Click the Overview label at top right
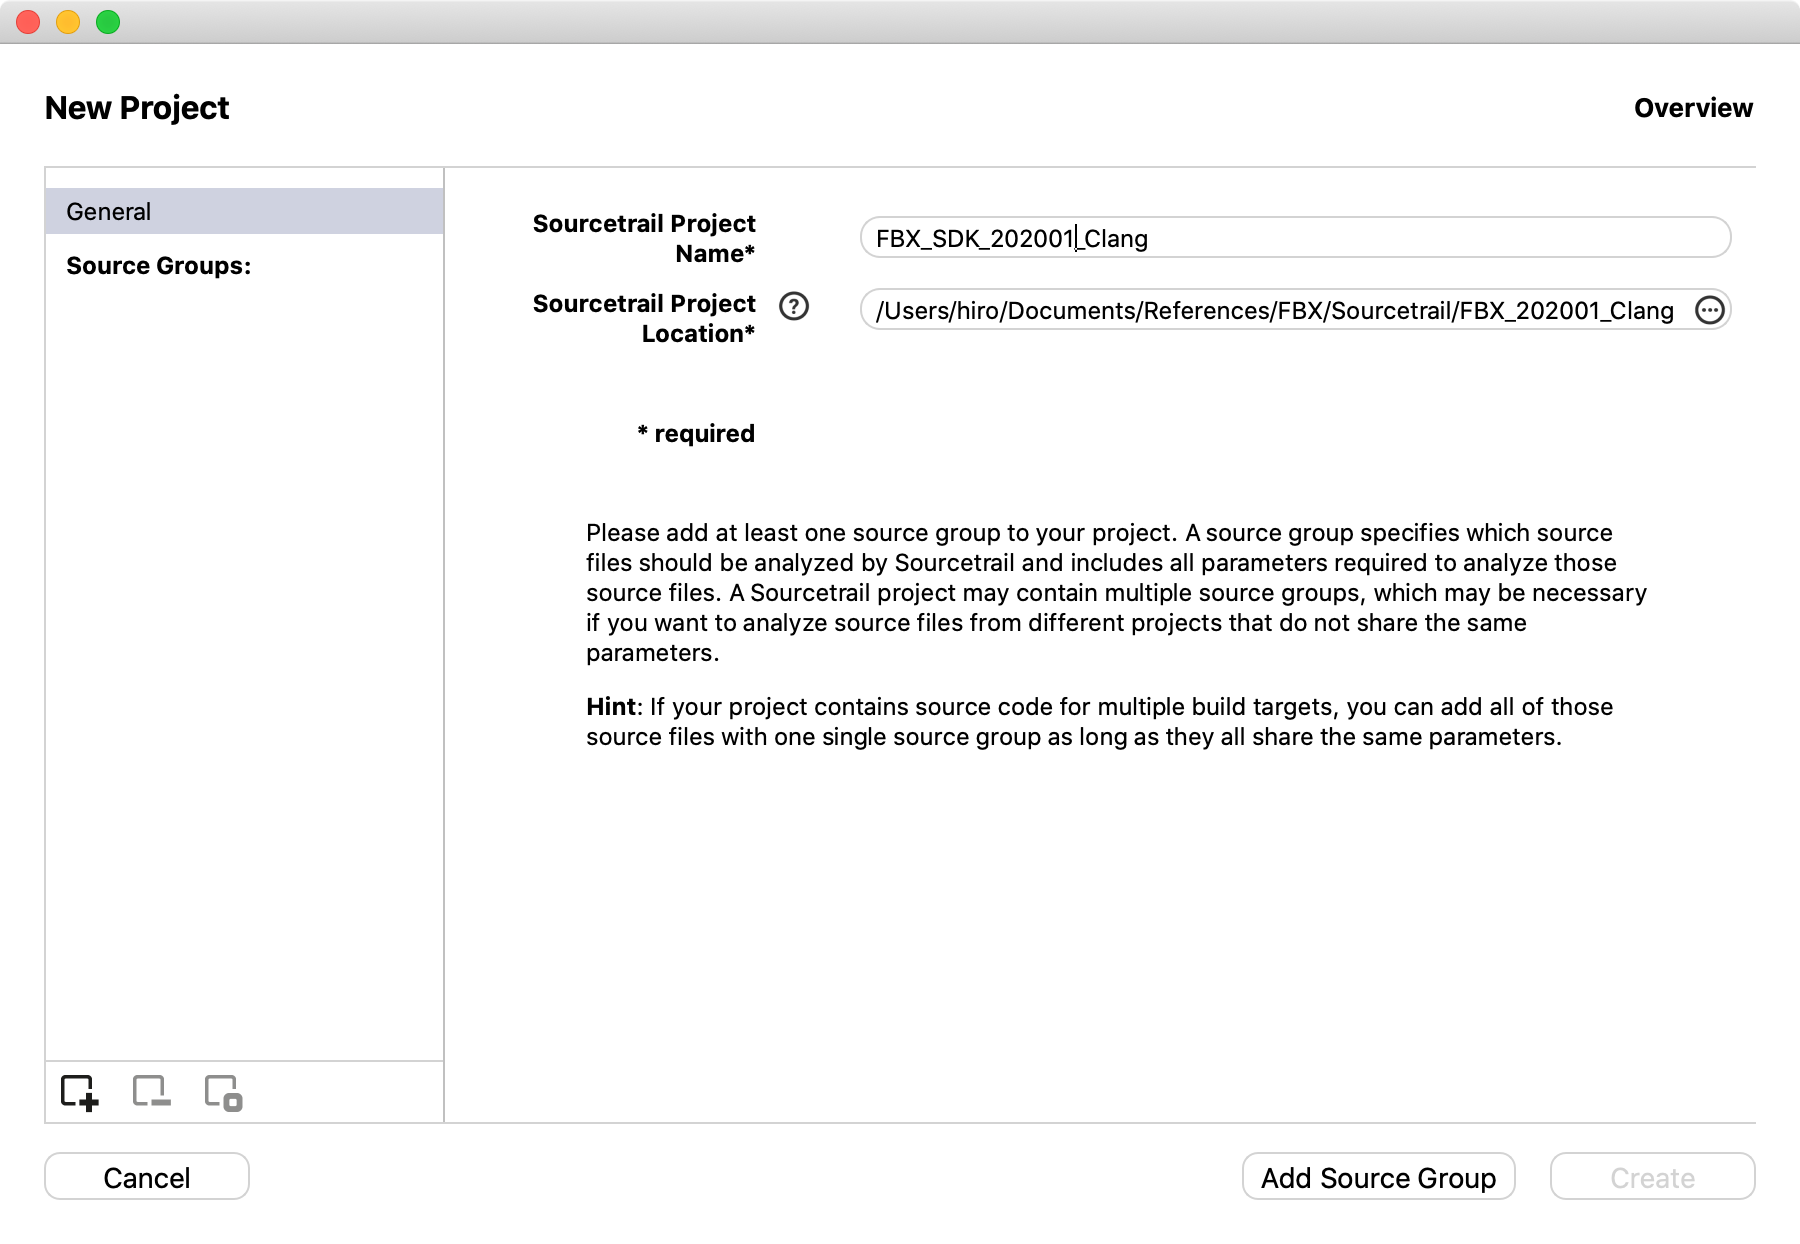 pos(1692,108)
